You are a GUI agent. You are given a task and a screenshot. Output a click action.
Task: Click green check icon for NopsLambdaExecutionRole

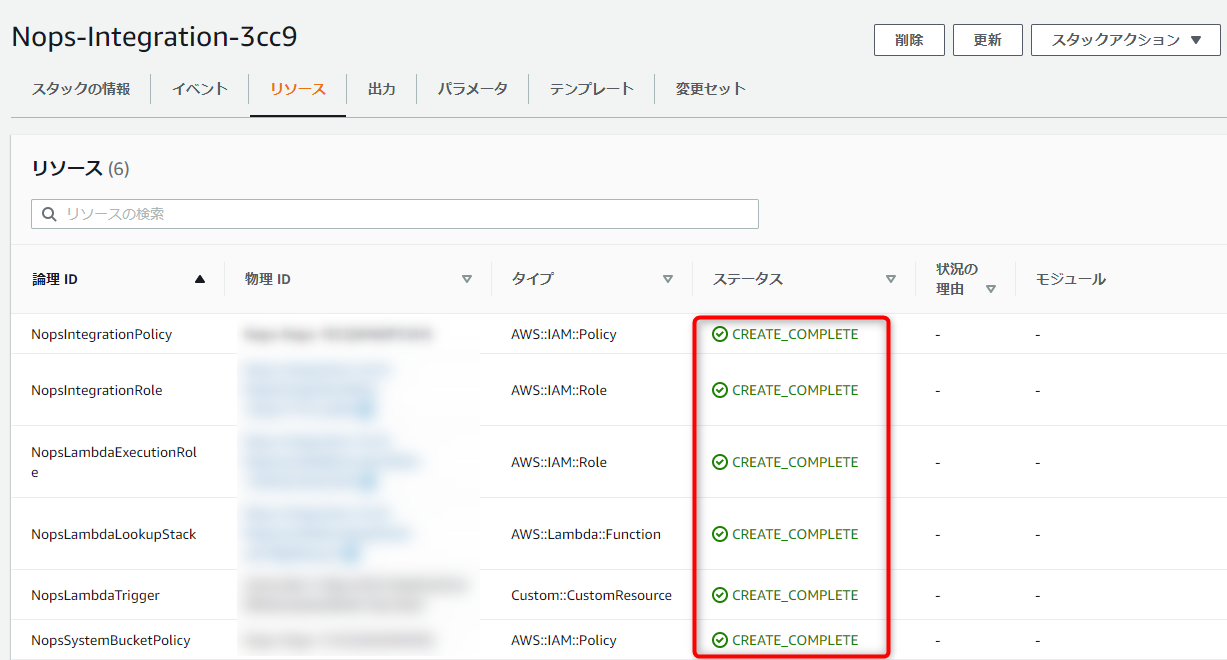click(x=720, y=462)
